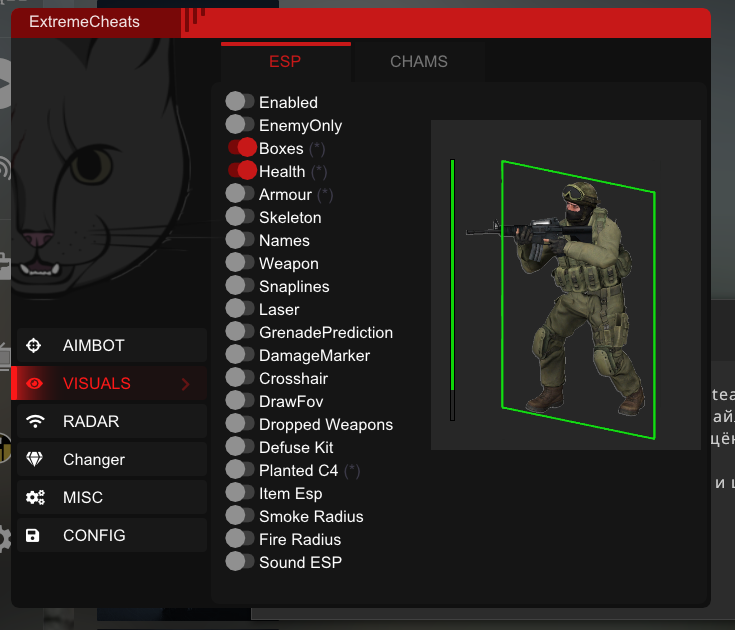Click the ExtremeCheats title text

point(84,22)
